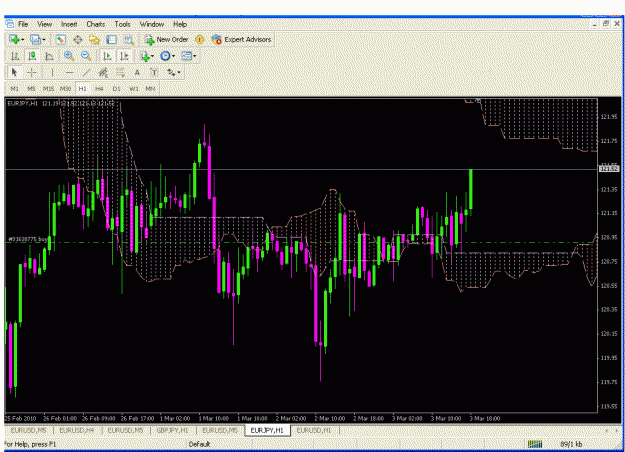Screen dimensions: 625x452
Task: Open the View menu
Action: click(x=45, y=24)
